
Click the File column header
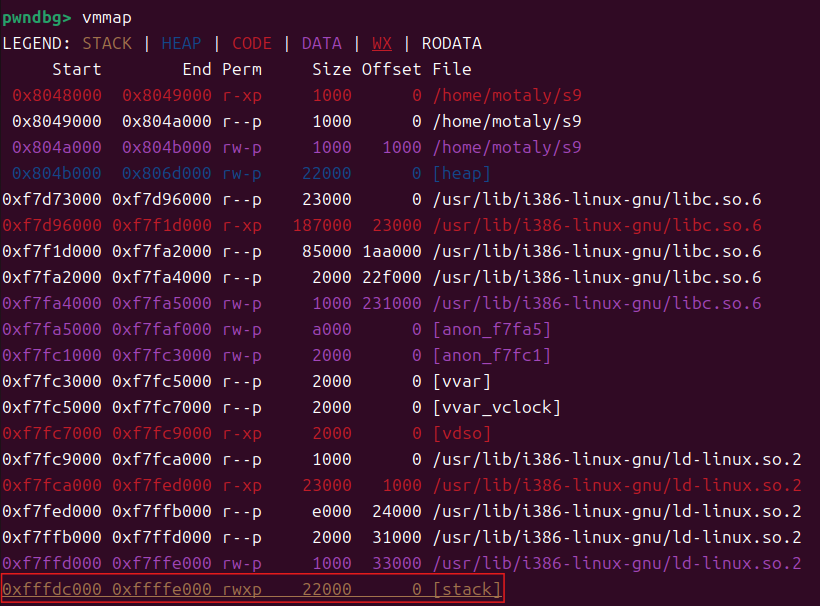(x=451, y=69)
